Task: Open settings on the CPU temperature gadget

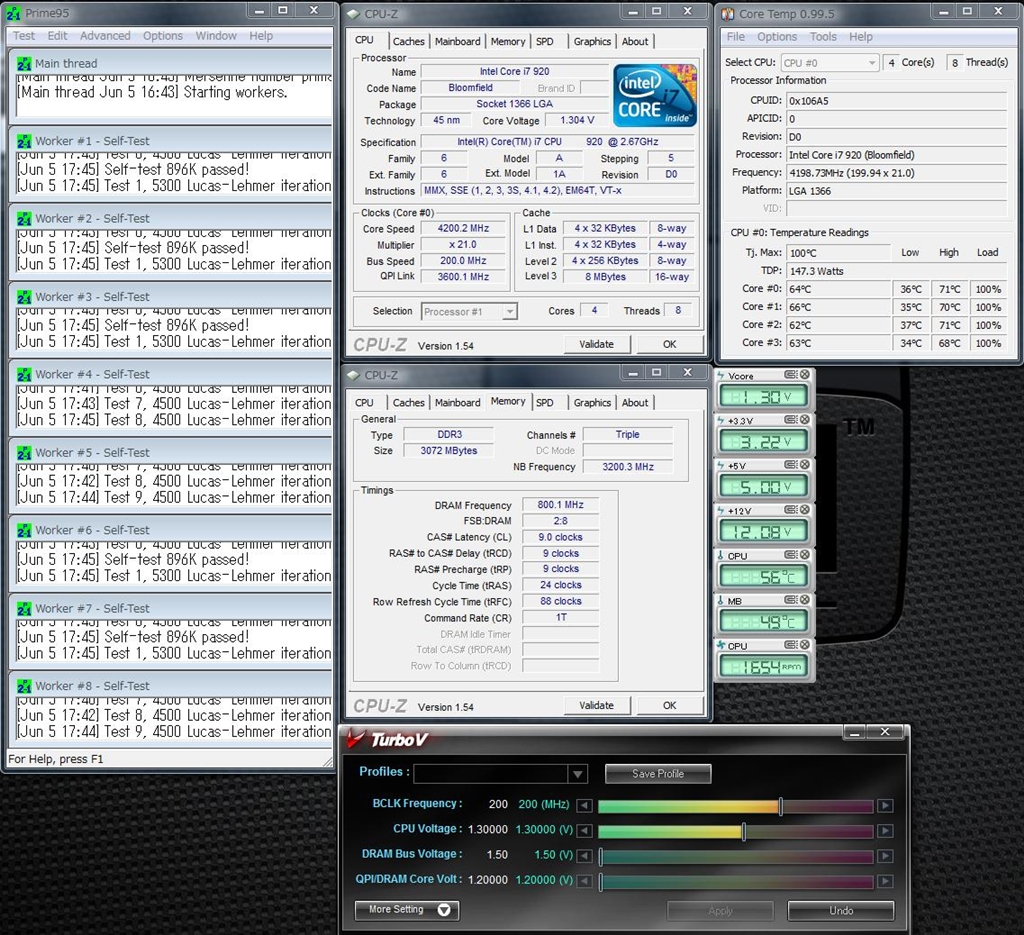Action: point(791,555)
